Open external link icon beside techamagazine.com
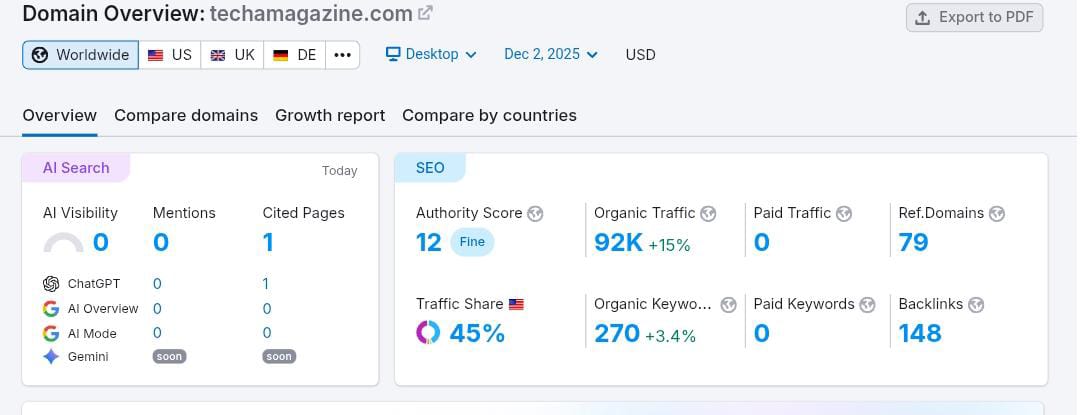This screenshot has height=415, width=1080. click(425, 14)
